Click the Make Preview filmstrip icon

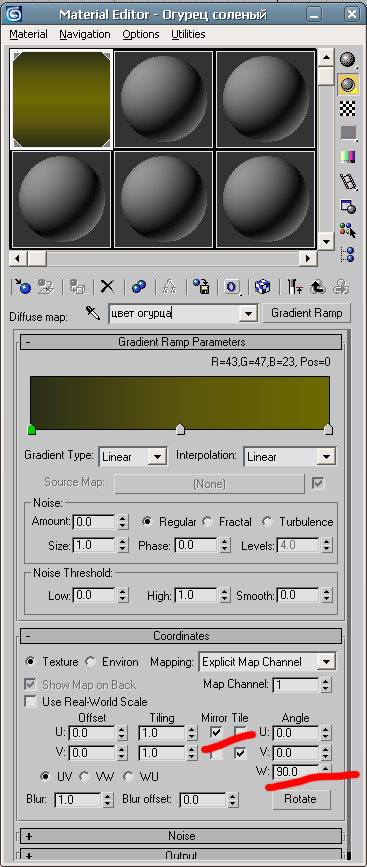pos(348,182)
